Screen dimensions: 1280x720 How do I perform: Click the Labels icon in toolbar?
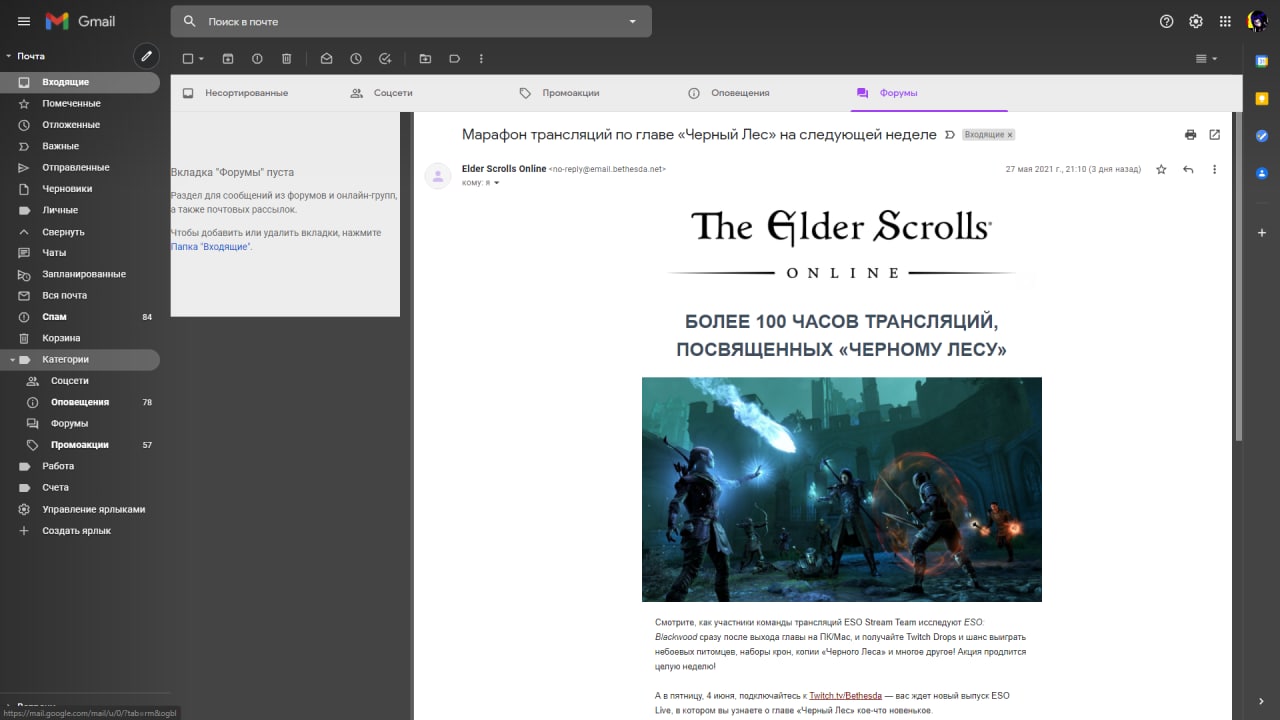pos(454,59)
